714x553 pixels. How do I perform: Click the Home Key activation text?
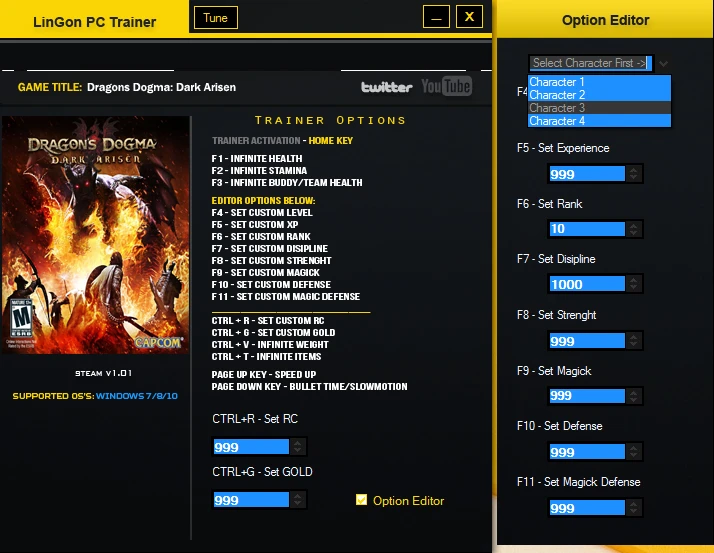tap(331, 140)
